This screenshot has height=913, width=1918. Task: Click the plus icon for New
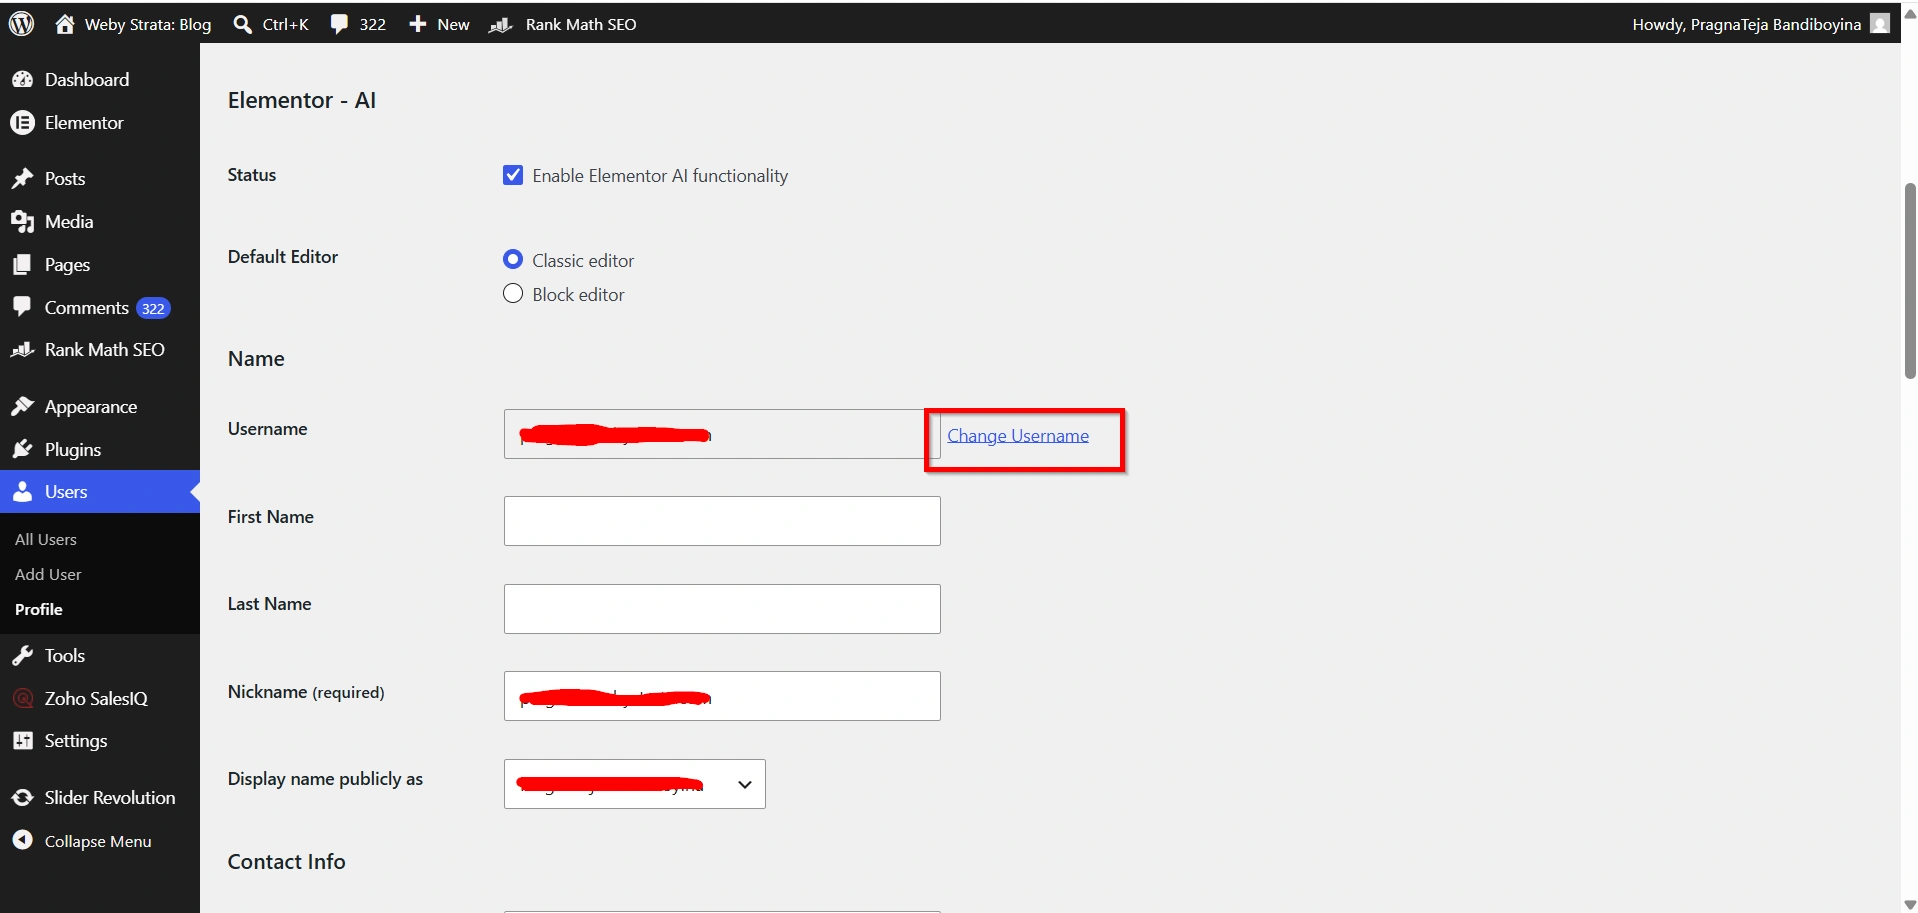point(418,24)
